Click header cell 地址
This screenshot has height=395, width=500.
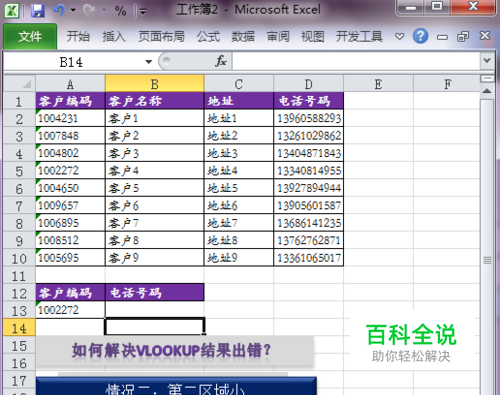pyautogui.click(x=239, y=101)
